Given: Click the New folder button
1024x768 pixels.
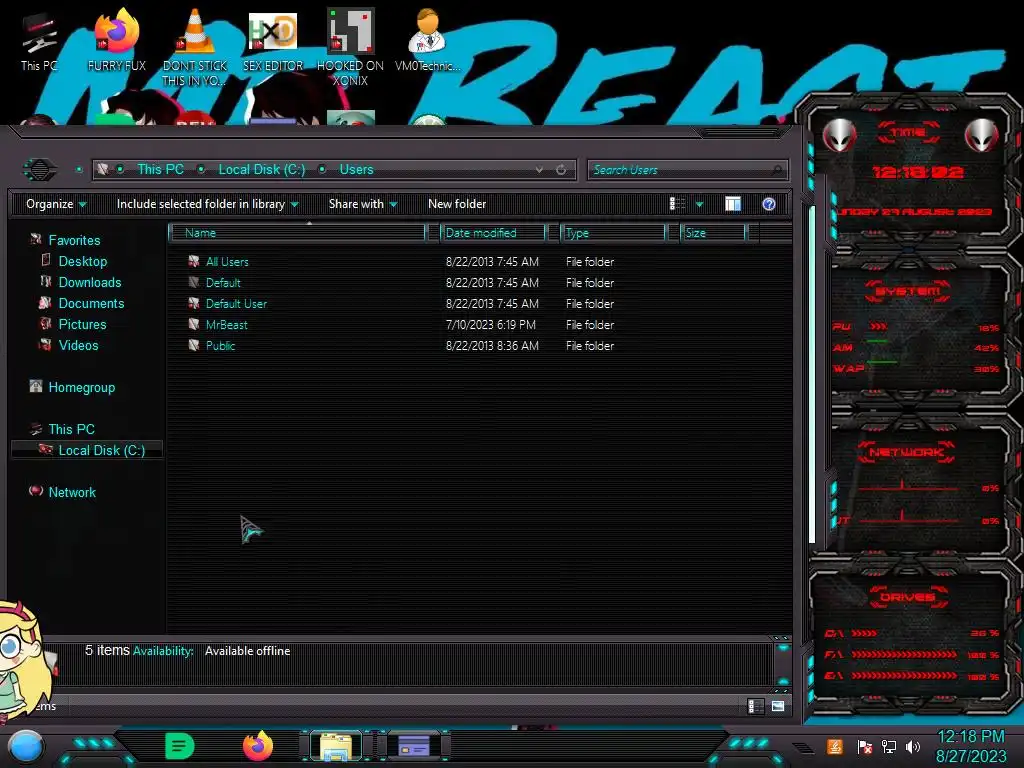Looking at the screenshot, I should tap(457, 204).
